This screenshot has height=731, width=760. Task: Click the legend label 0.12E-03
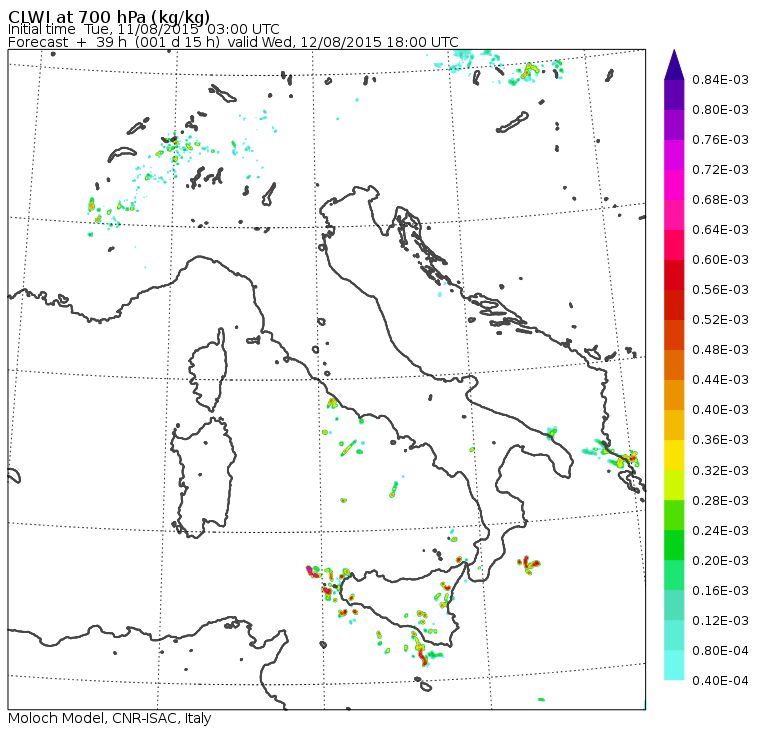pos(720,620)
